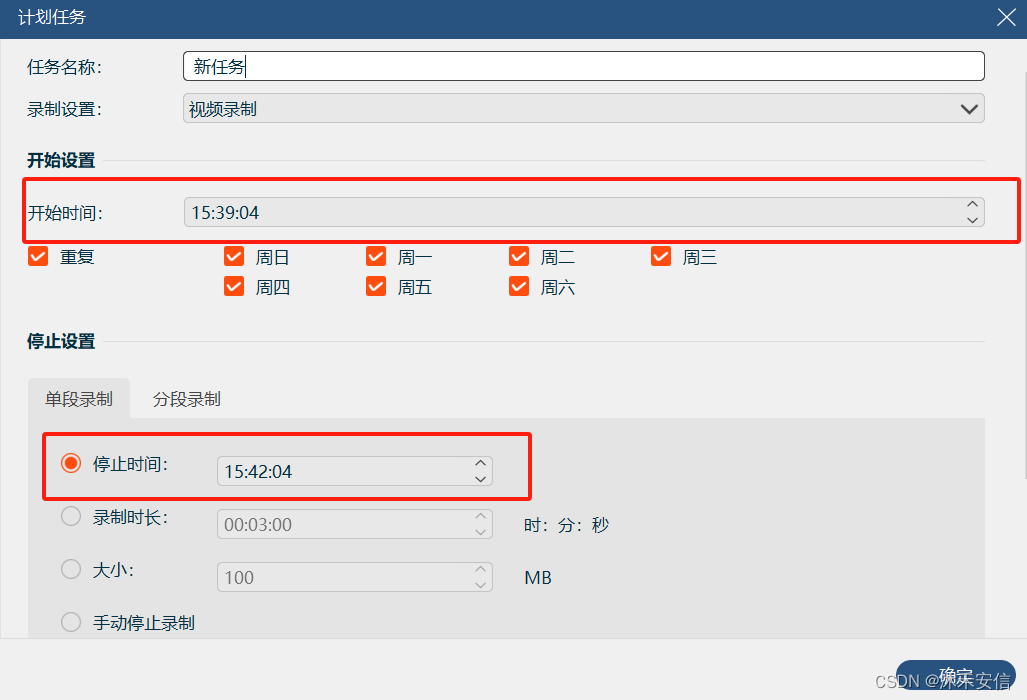This screenshot has height=700, width=1027.
Task: Toggle the 周六 checkbox
Action: tap(519, 286)
